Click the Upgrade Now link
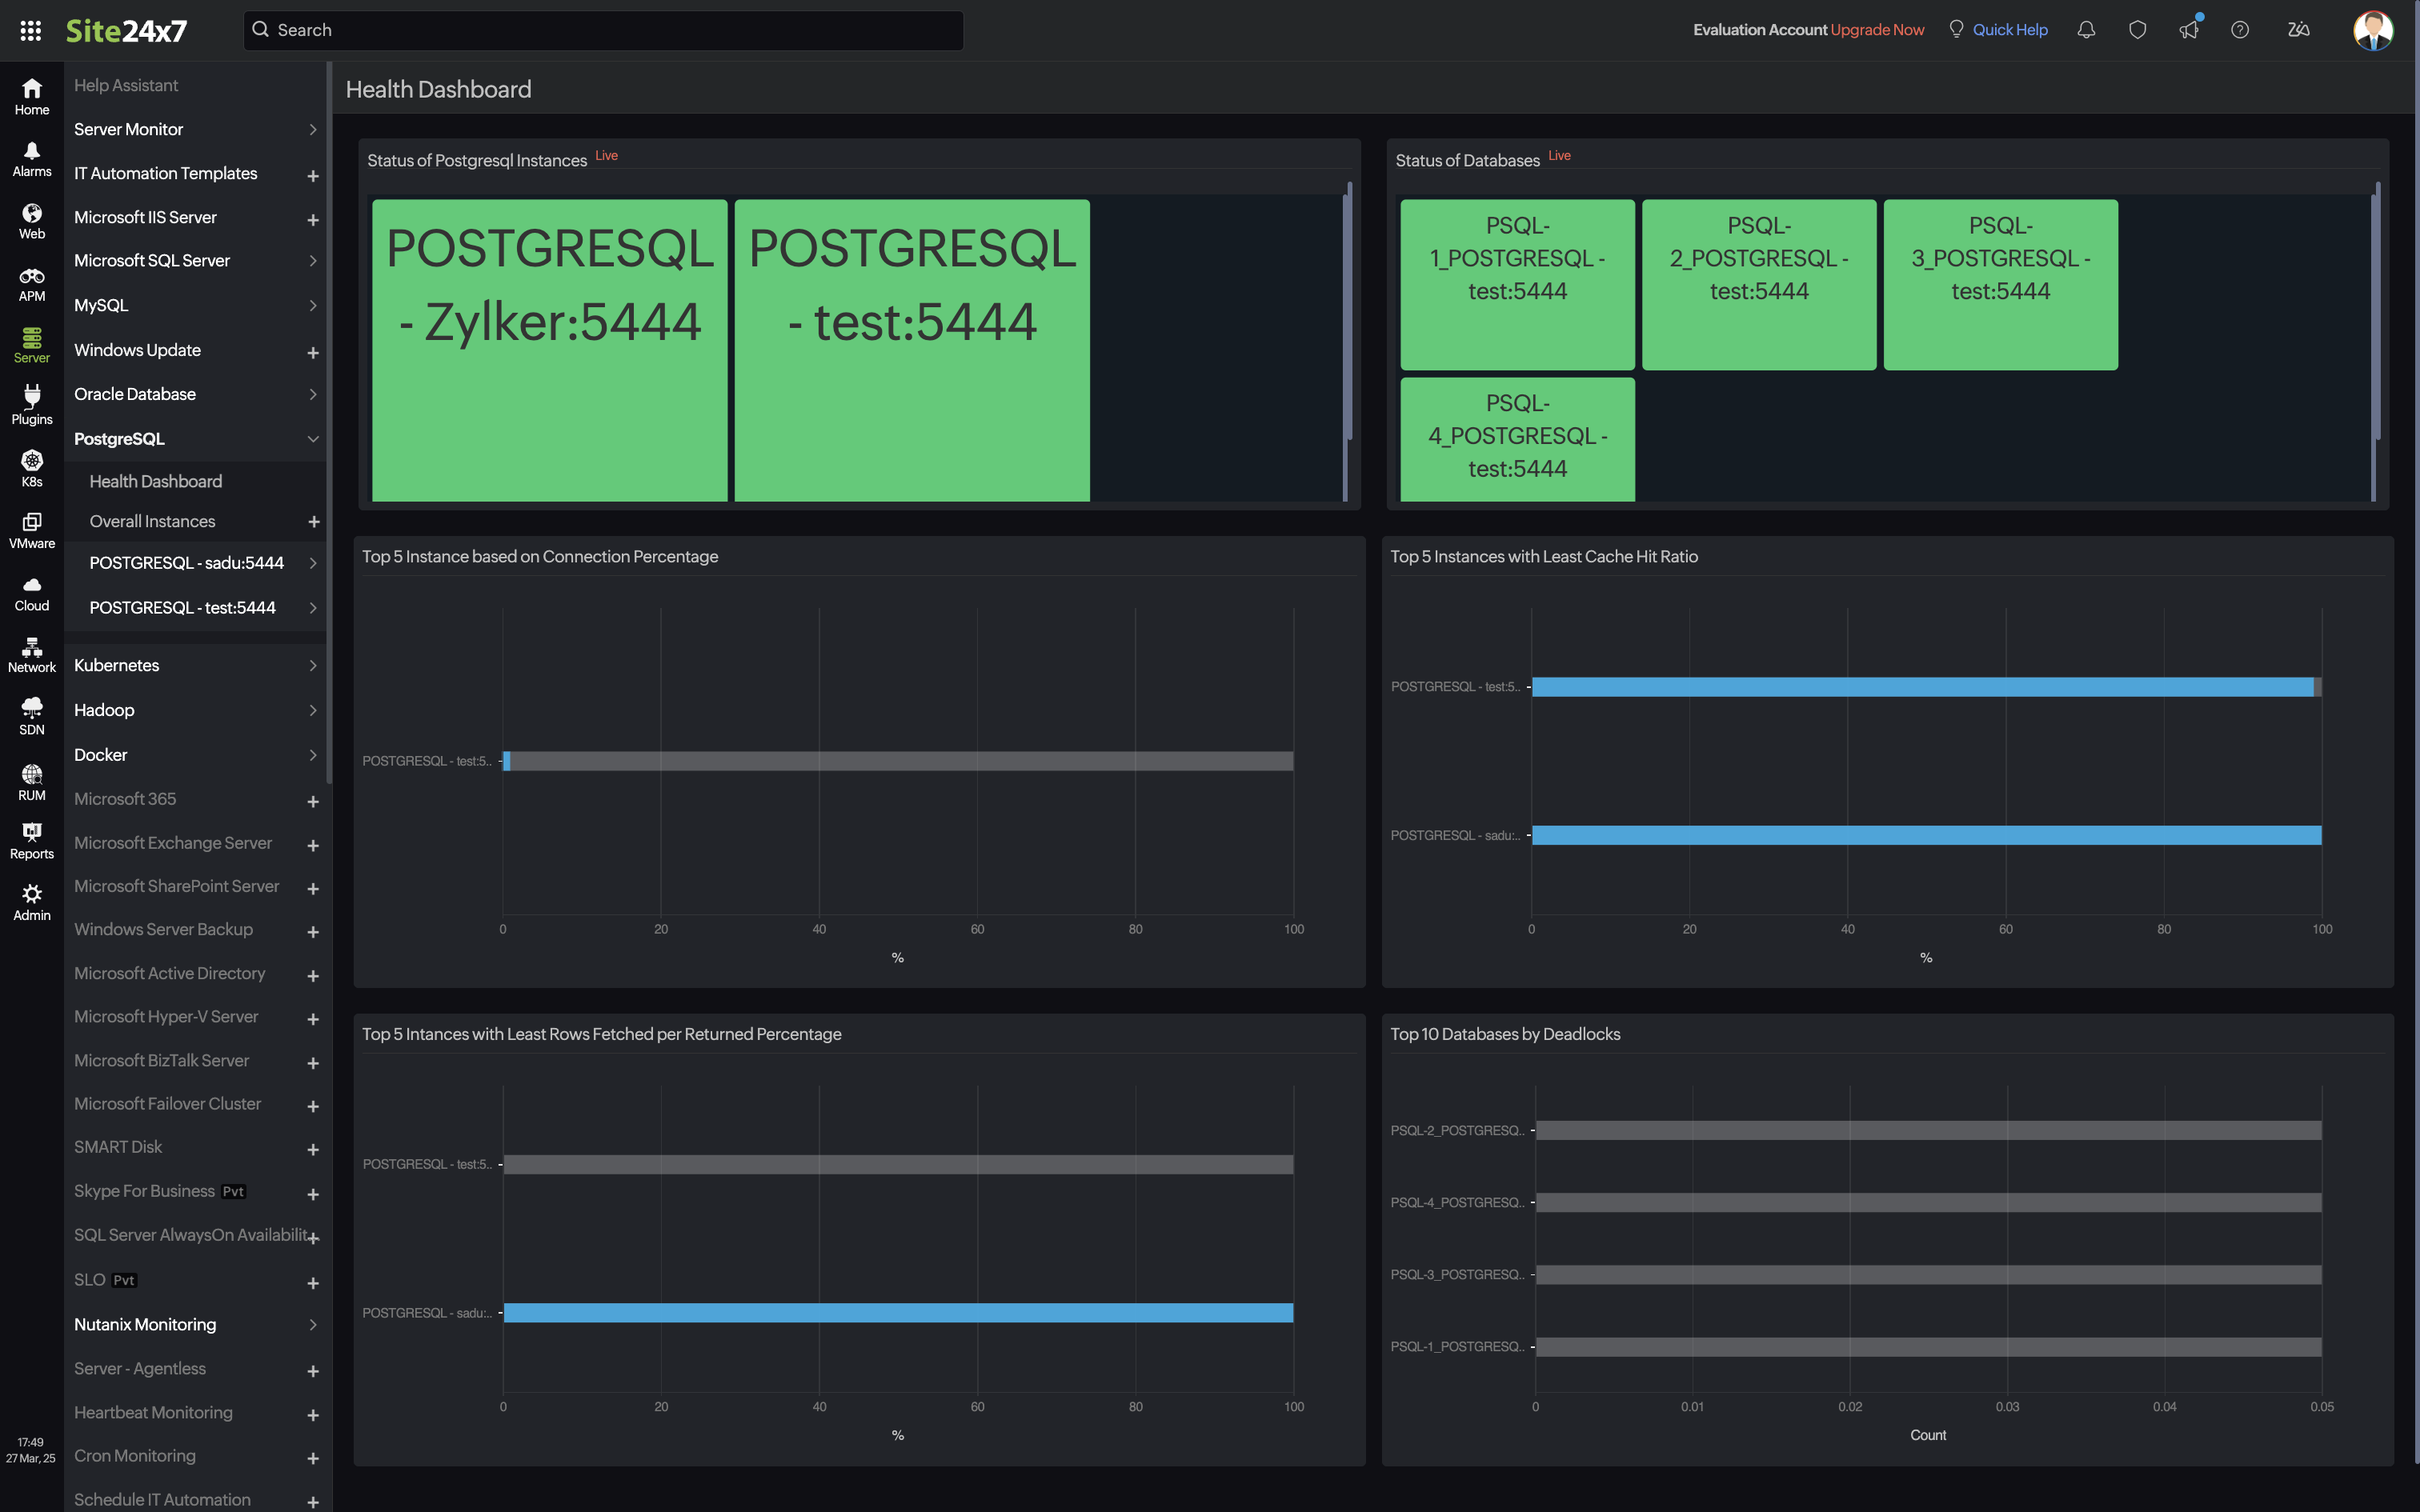The image size is (2420, 1512). pyautogui.click(x=1877, y=30)
